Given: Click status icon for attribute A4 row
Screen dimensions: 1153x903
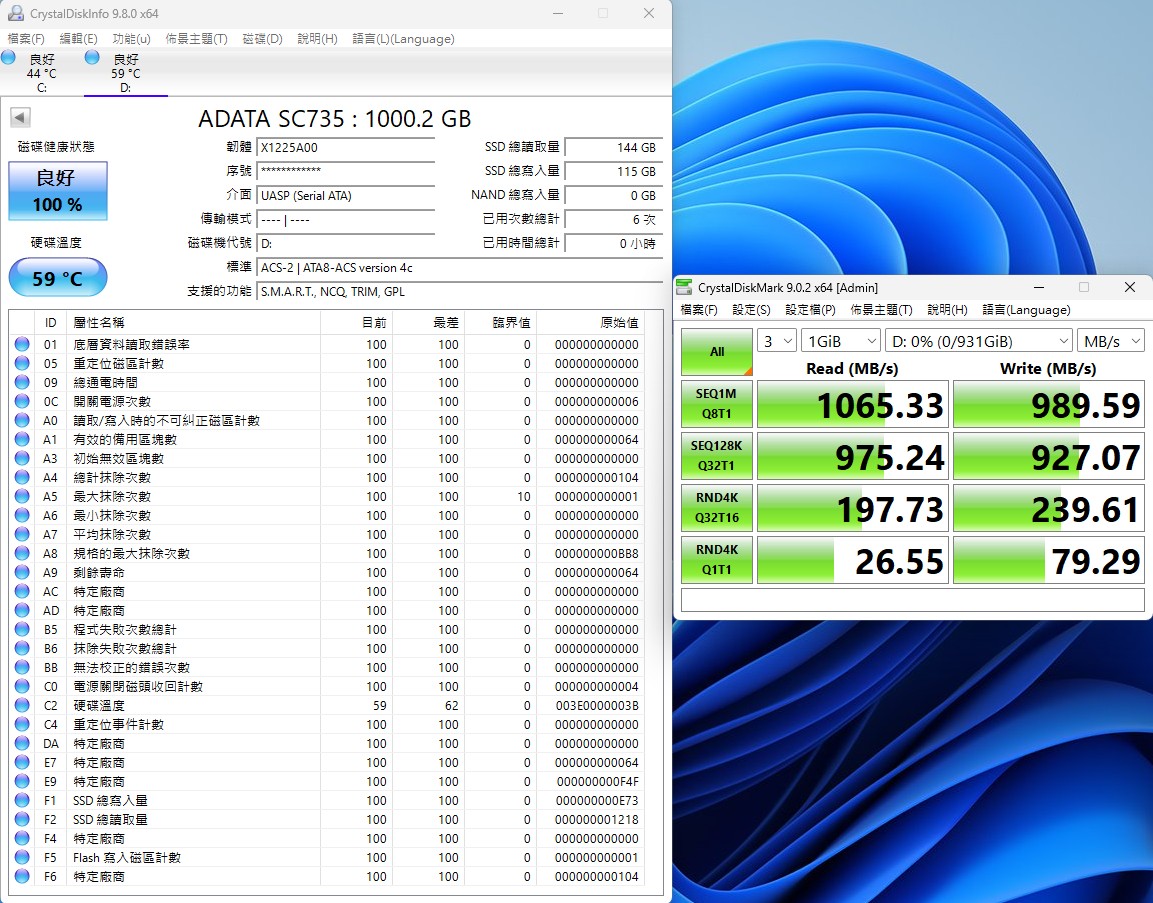Looking at the screenshot, I should click(22, 477).
